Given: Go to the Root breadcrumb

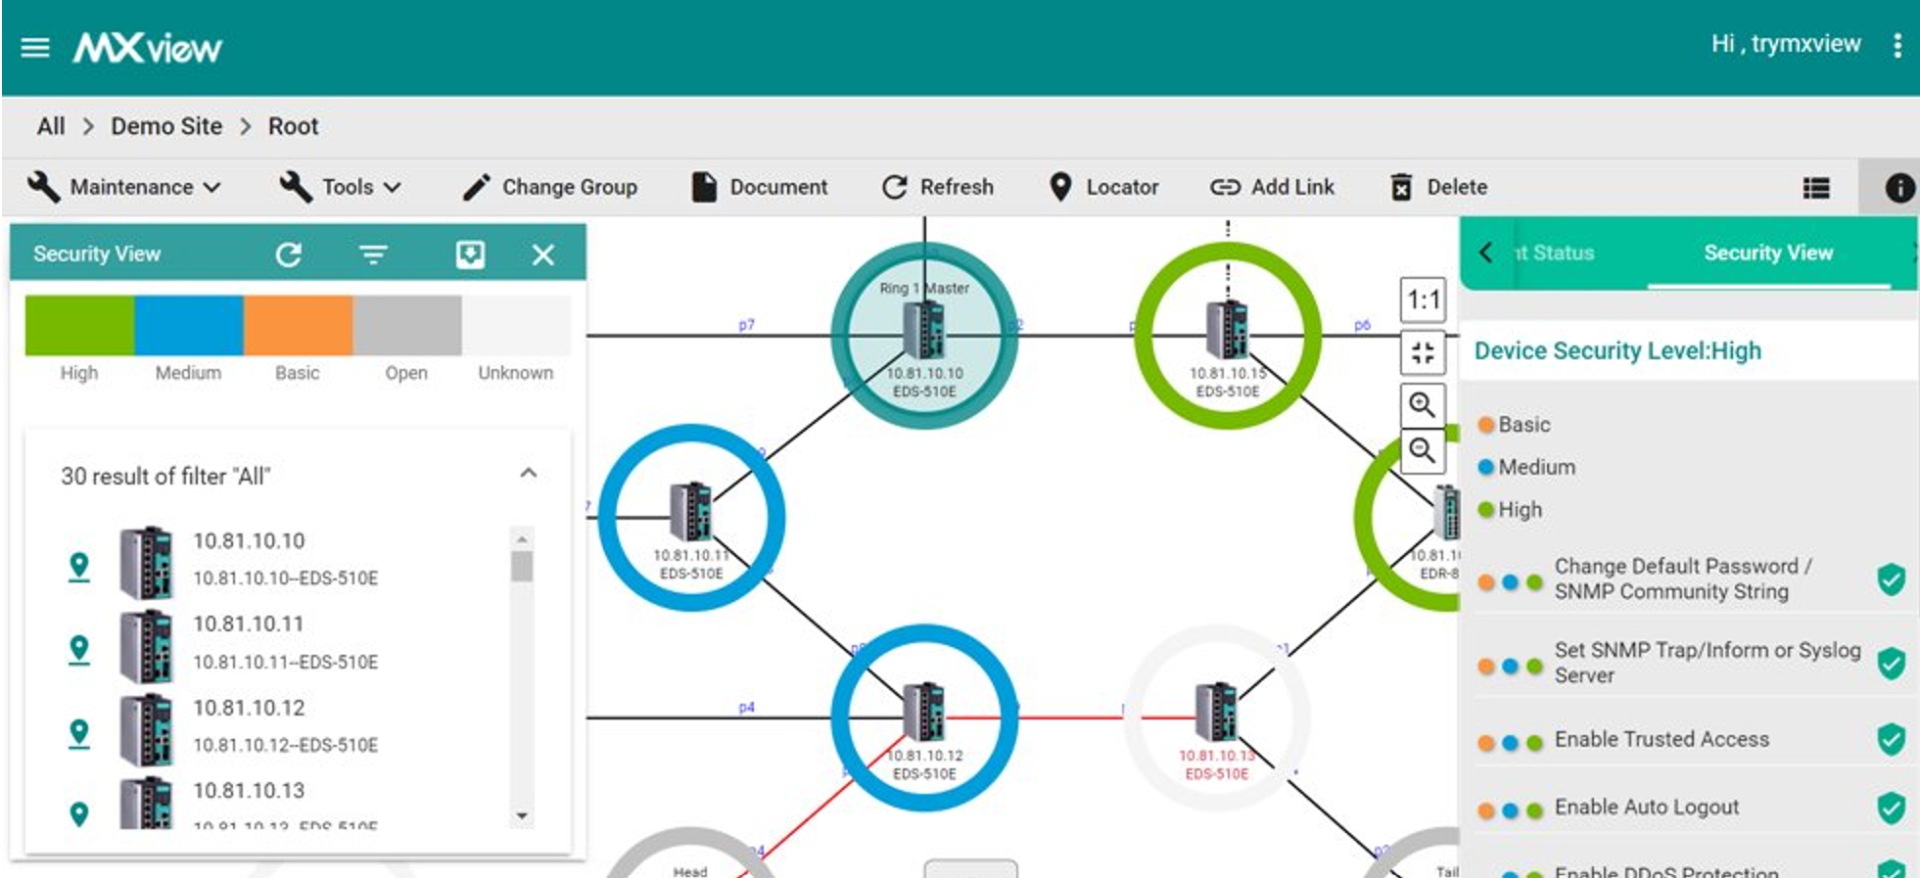Looking at the screenshot, I should (x=293, y=127).
